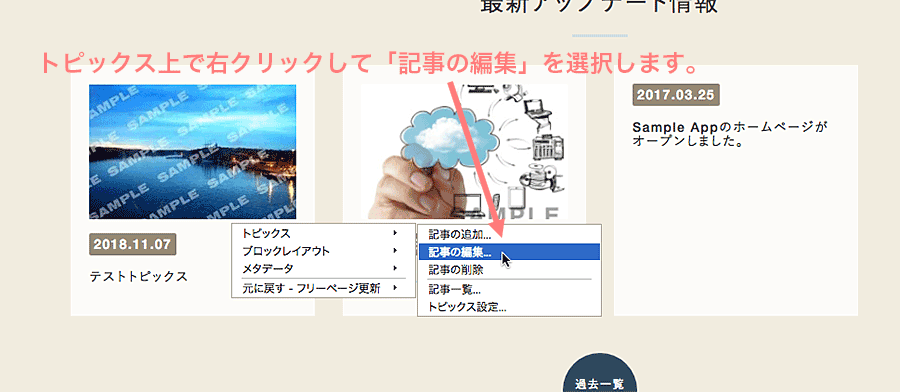Expand the メタデータ submenu arrow

point(395,268)
